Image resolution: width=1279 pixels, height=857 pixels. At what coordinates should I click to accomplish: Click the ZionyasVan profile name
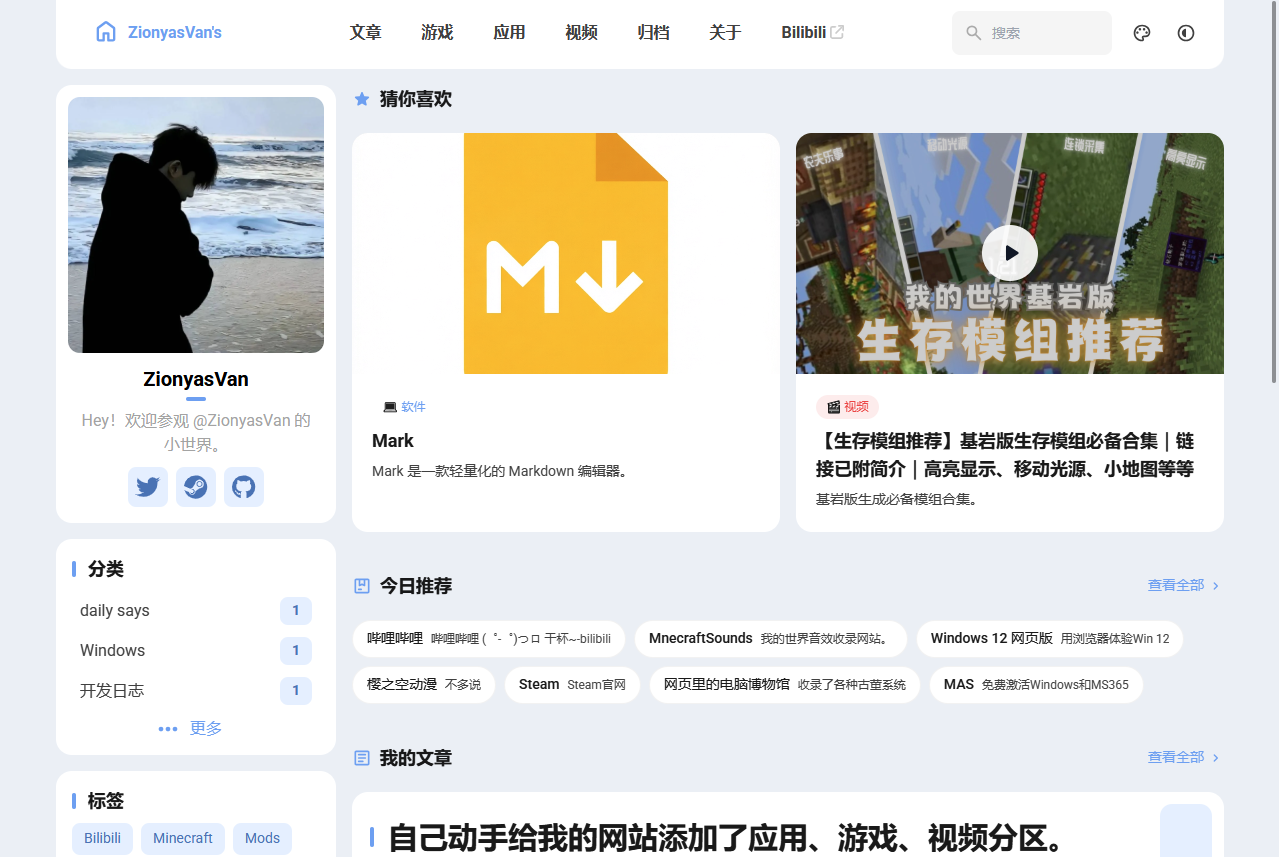196,380
